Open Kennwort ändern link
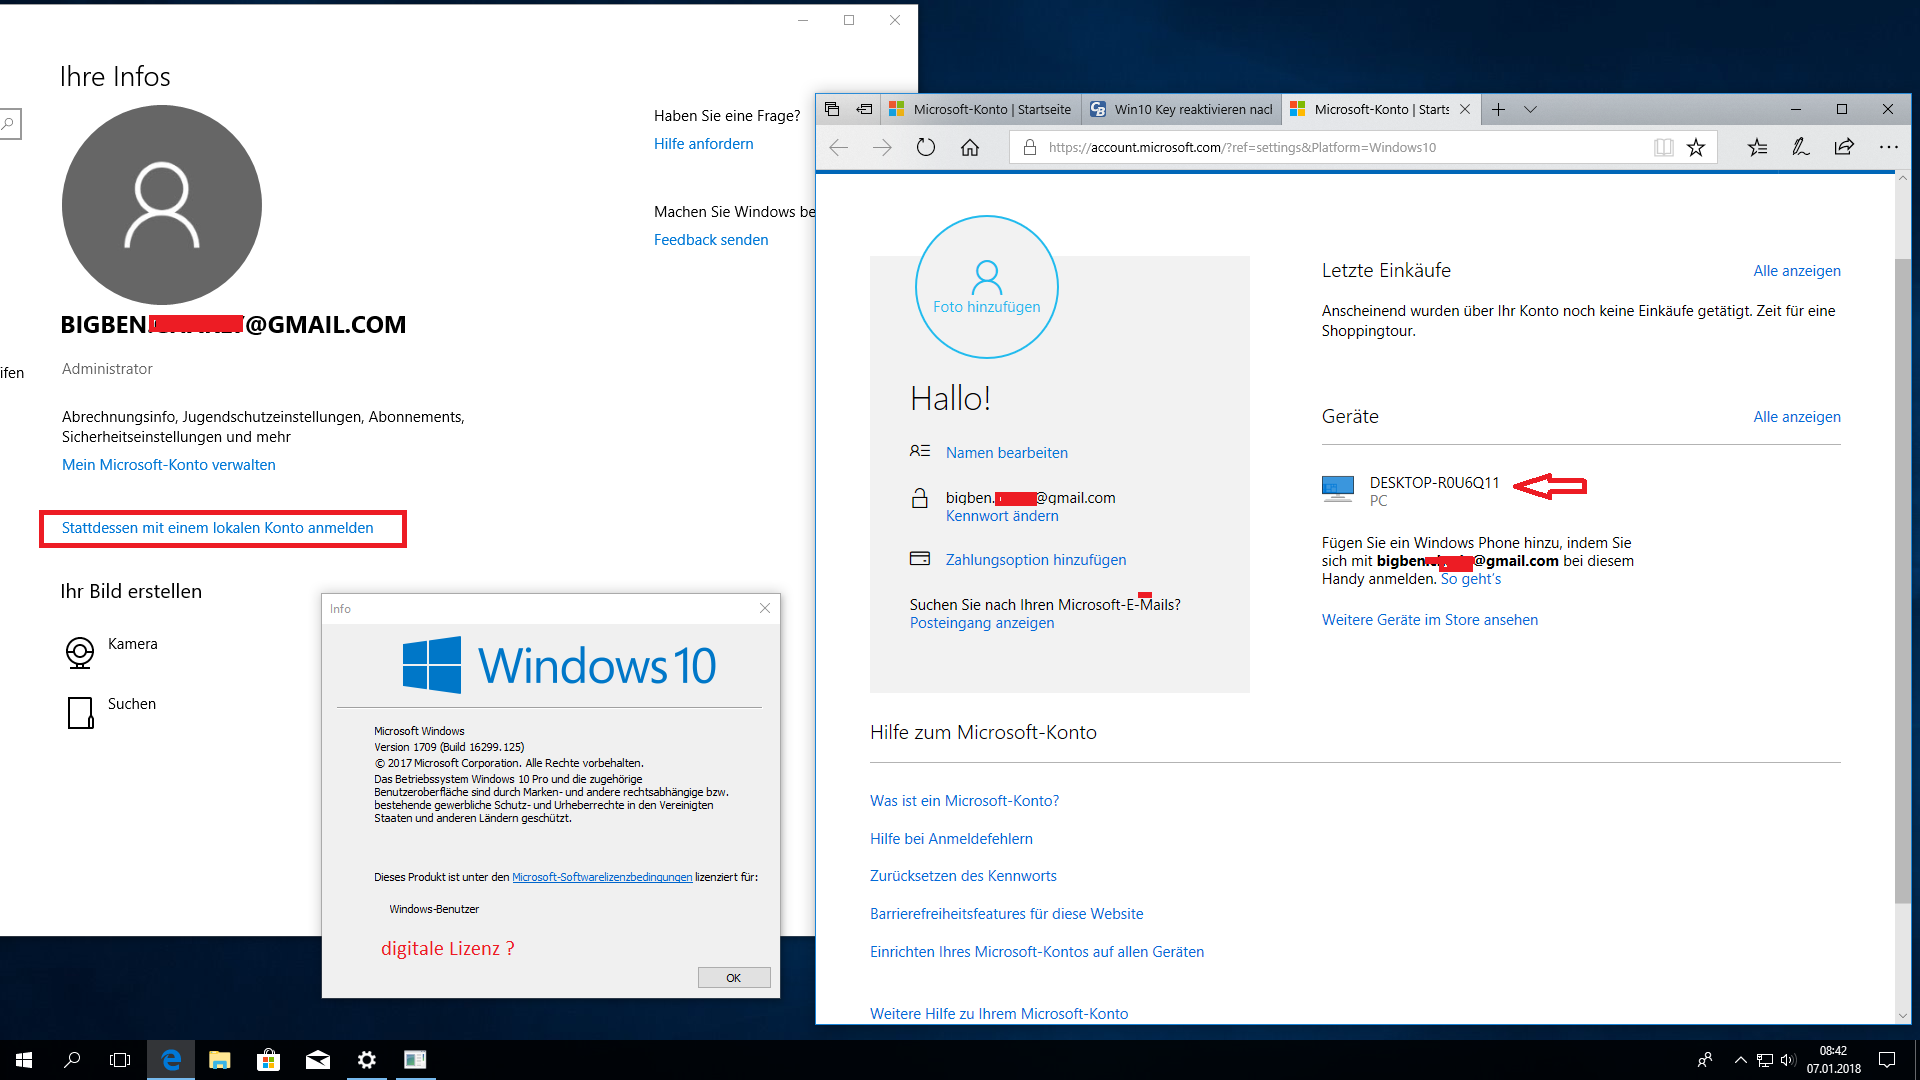Viewport: 1920px width, 1080px height. (x=1002, y=516)
